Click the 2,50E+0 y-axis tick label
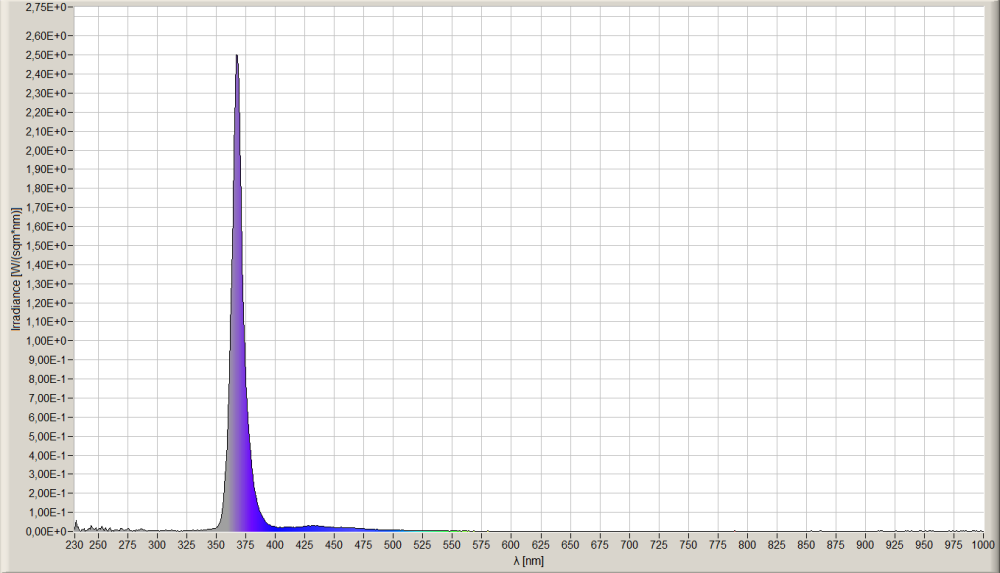This screenshot has width=1000, height=573. click(x=46, y=55)
